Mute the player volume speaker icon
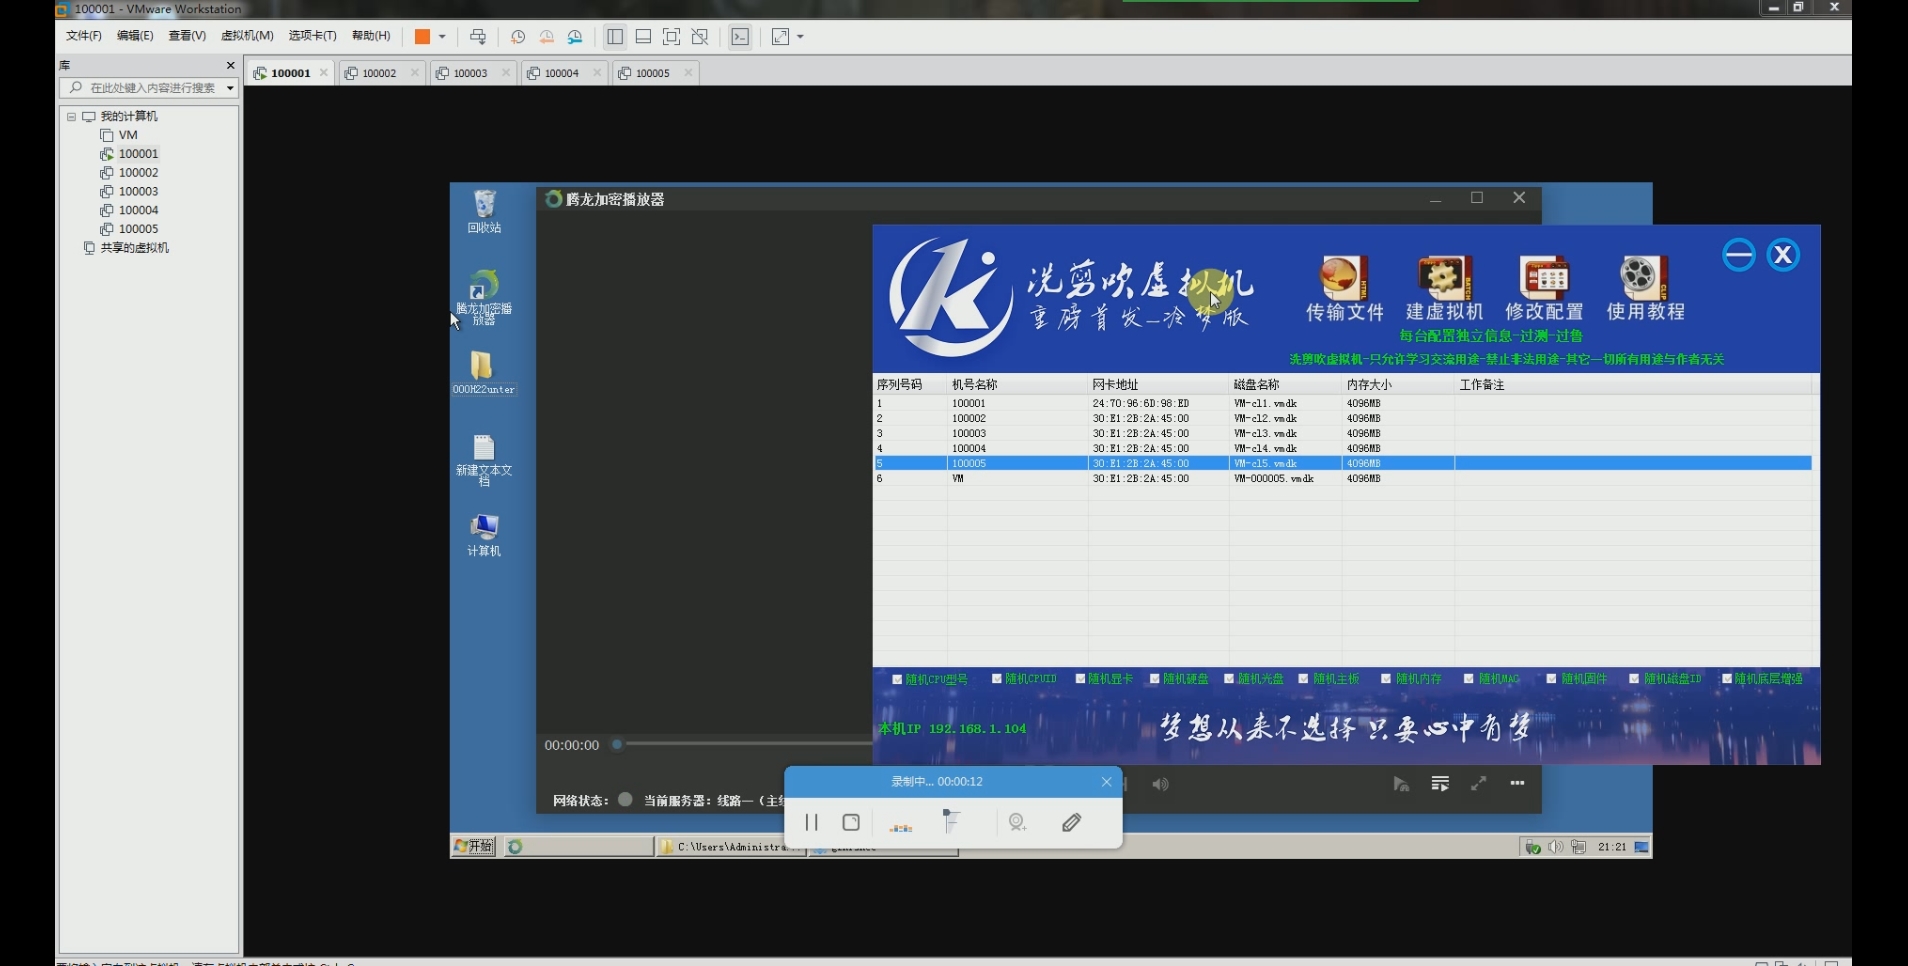Screen dimensions: 1908x966 click(1160, 784)
